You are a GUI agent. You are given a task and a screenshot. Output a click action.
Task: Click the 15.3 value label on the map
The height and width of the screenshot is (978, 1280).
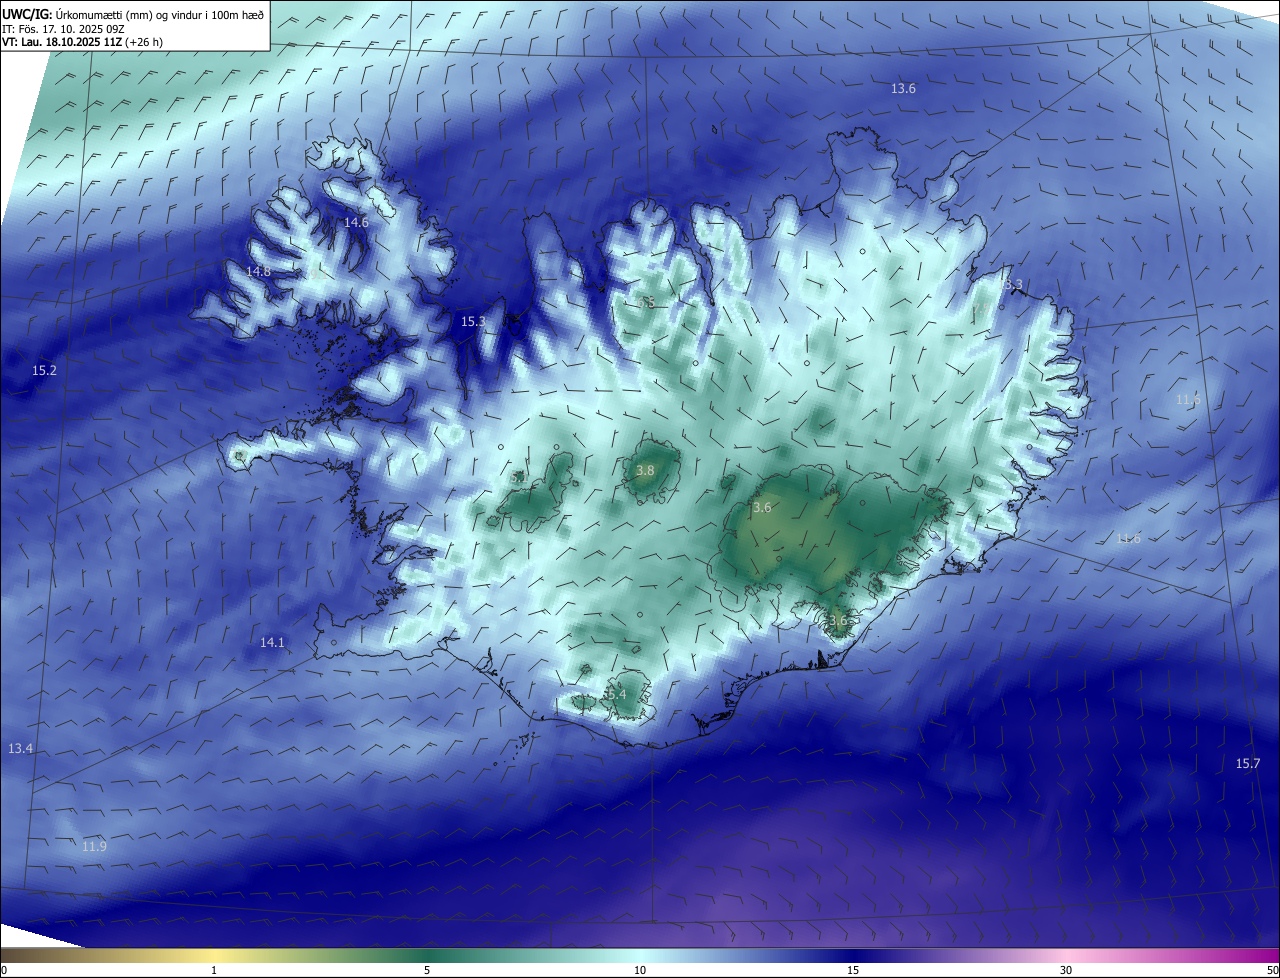click(473, 321)
